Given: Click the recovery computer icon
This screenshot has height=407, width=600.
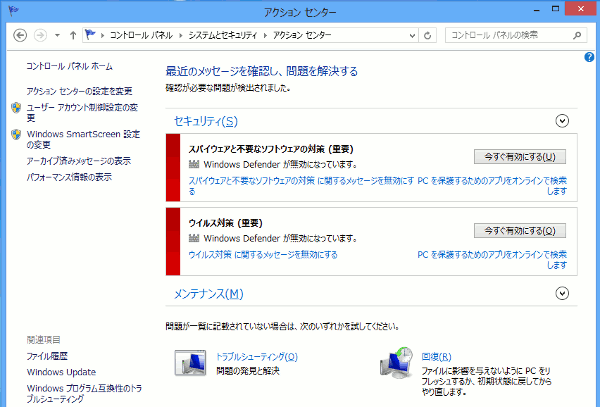Looking at the screenshot, I should click(396, 363).
